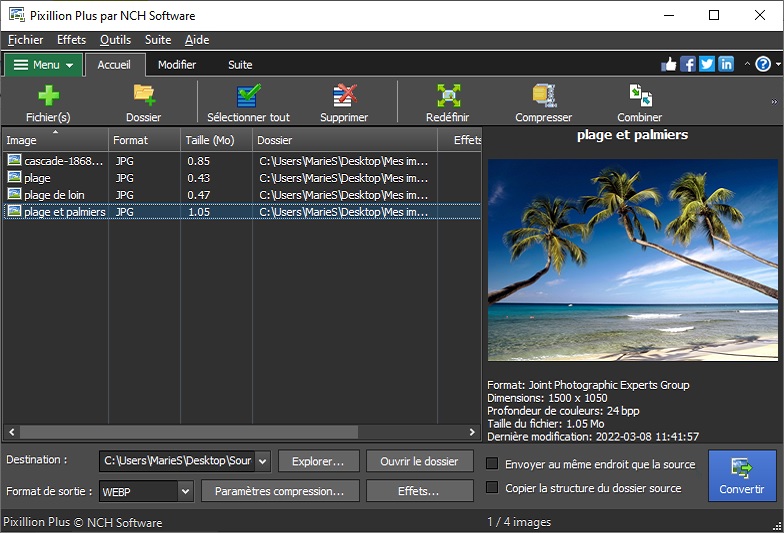Select the plage de loin row
This screenshot has height=533, width=784.
[x=242, y=194]
